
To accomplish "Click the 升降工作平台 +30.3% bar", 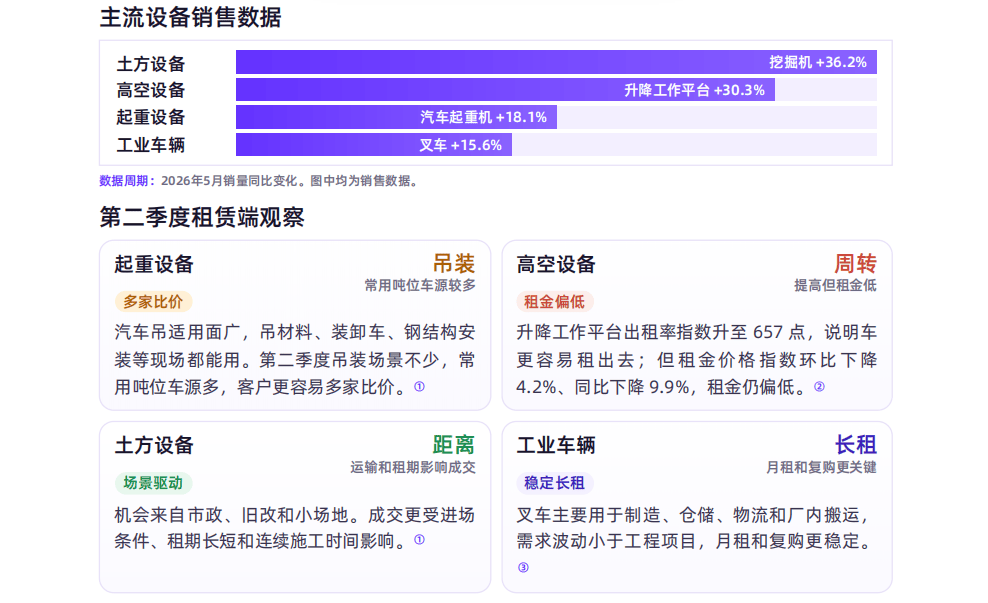I will click(505, 89).
